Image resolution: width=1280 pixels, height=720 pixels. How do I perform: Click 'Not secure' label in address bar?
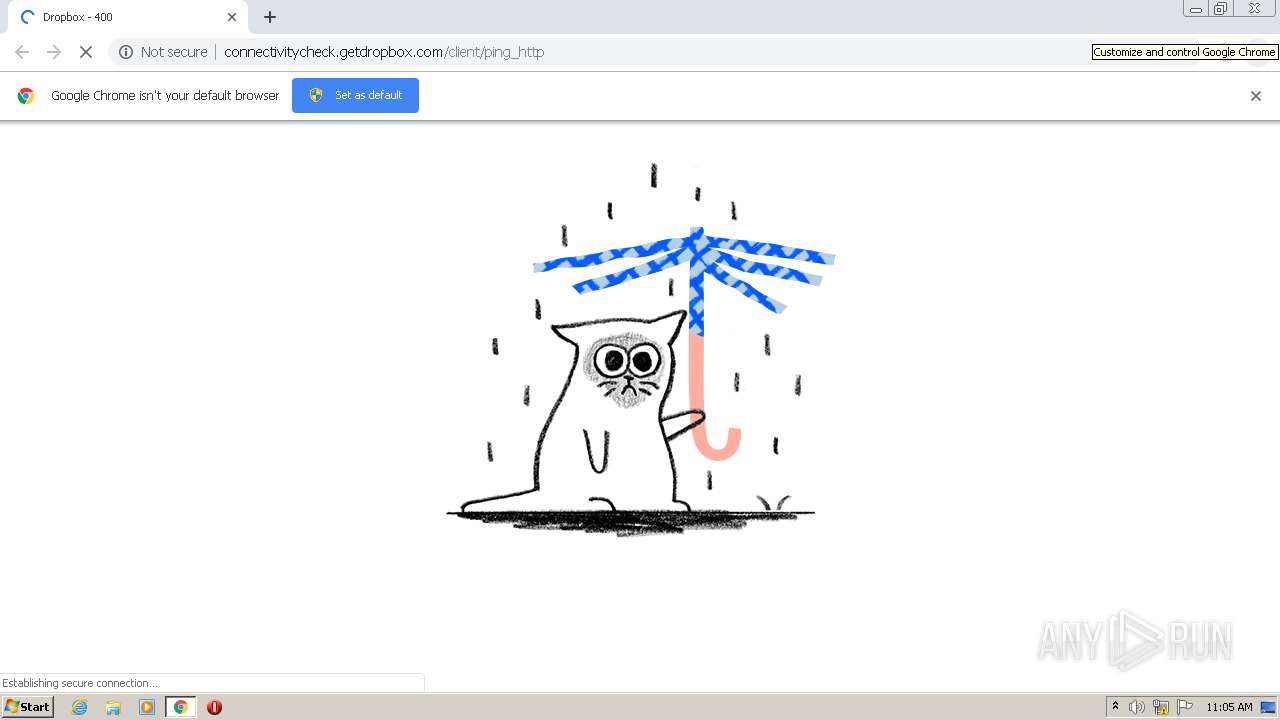click(x=174, y=52)
